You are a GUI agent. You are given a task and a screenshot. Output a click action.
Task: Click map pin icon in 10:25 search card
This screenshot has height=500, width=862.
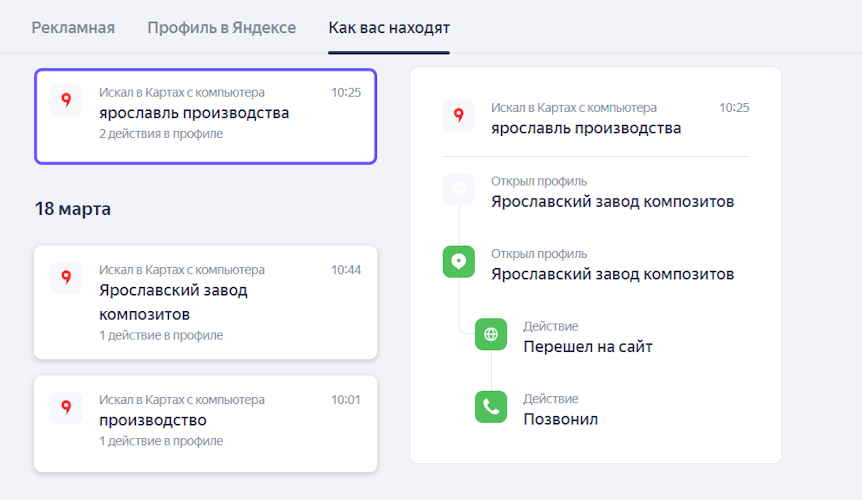tap(66, 100)
